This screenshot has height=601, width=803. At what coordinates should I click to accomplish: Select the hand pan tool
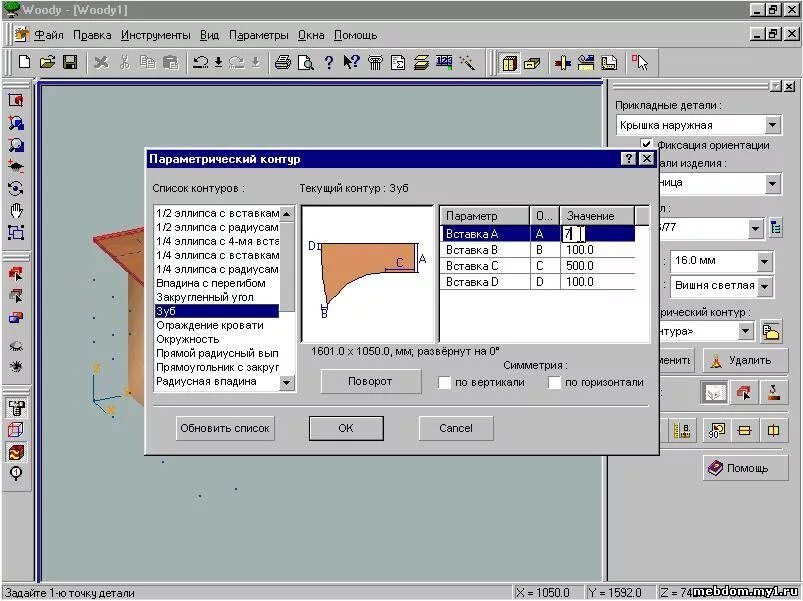[x=16, y=210]
